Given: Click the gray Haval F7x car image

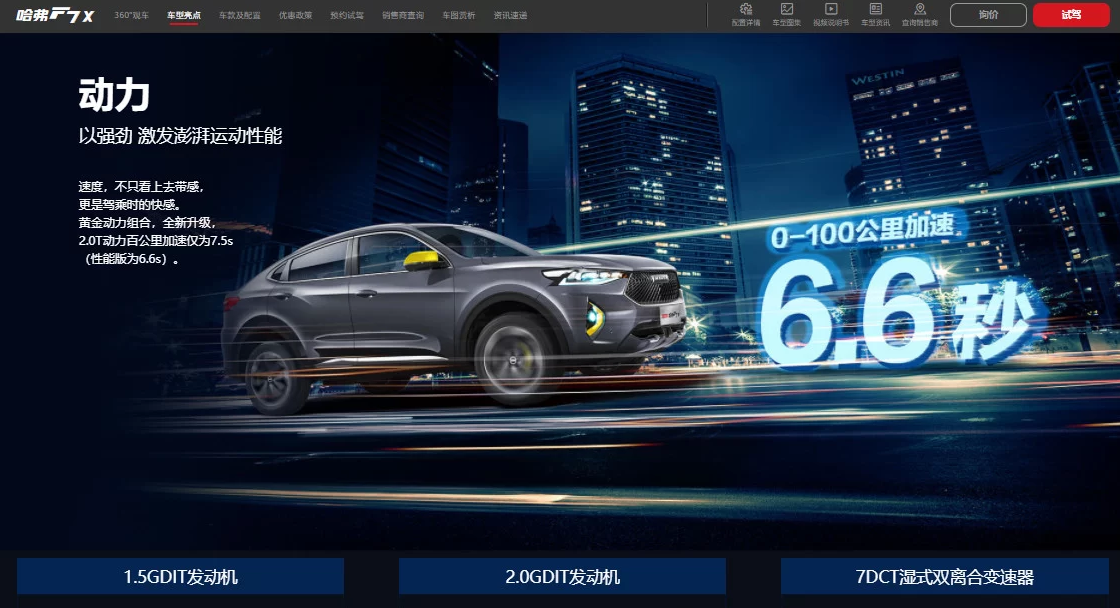Looking at the screenshot, I should 455,317.
